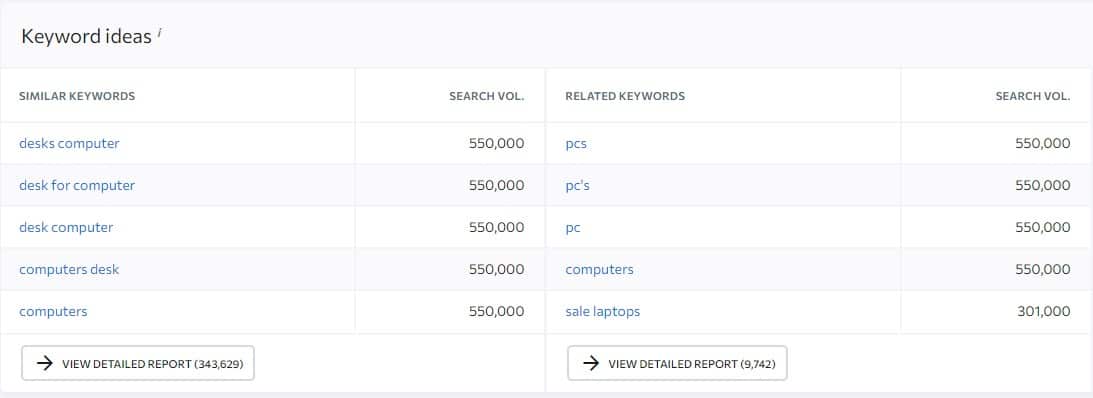
Task: Open 'computers' link under Similar Keywords
Action: coord(53,312)
